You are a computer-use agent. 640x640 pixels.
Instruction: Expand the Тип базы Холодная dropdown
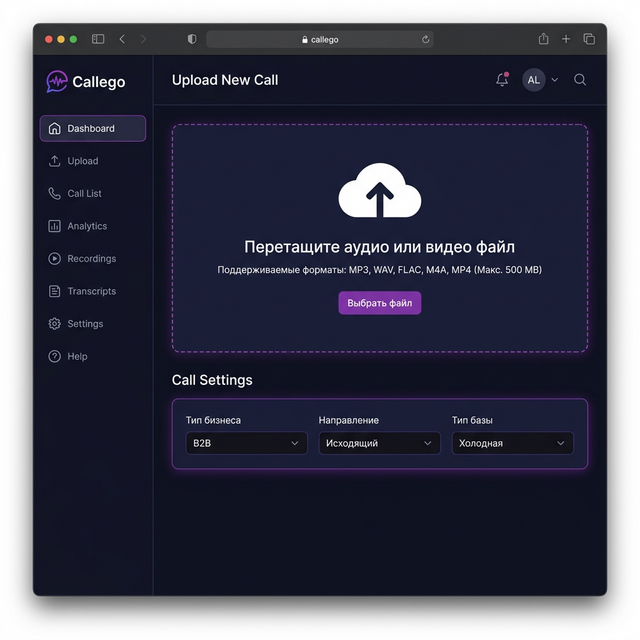(512, 443)
